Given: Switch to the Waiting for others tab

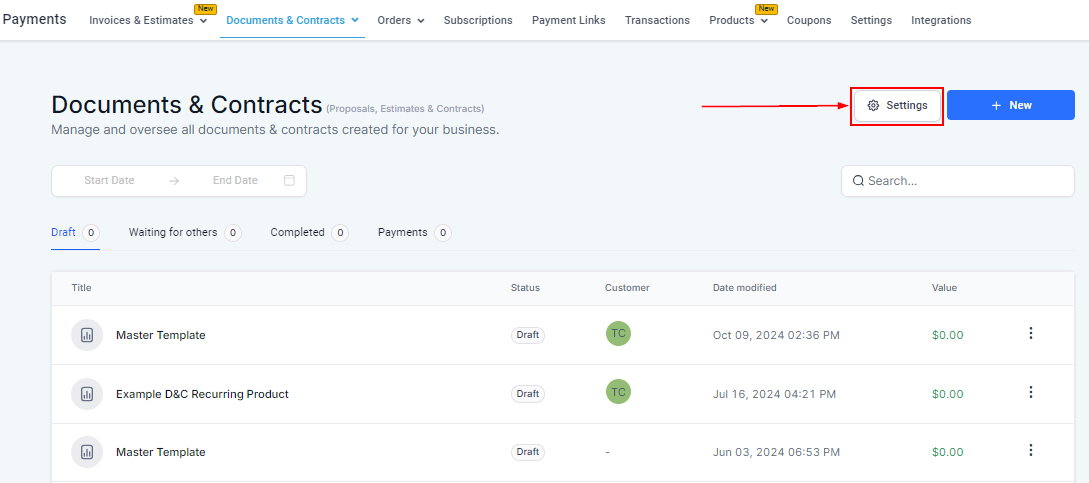Looking at the screenshot, I should [x=173, y=232].
